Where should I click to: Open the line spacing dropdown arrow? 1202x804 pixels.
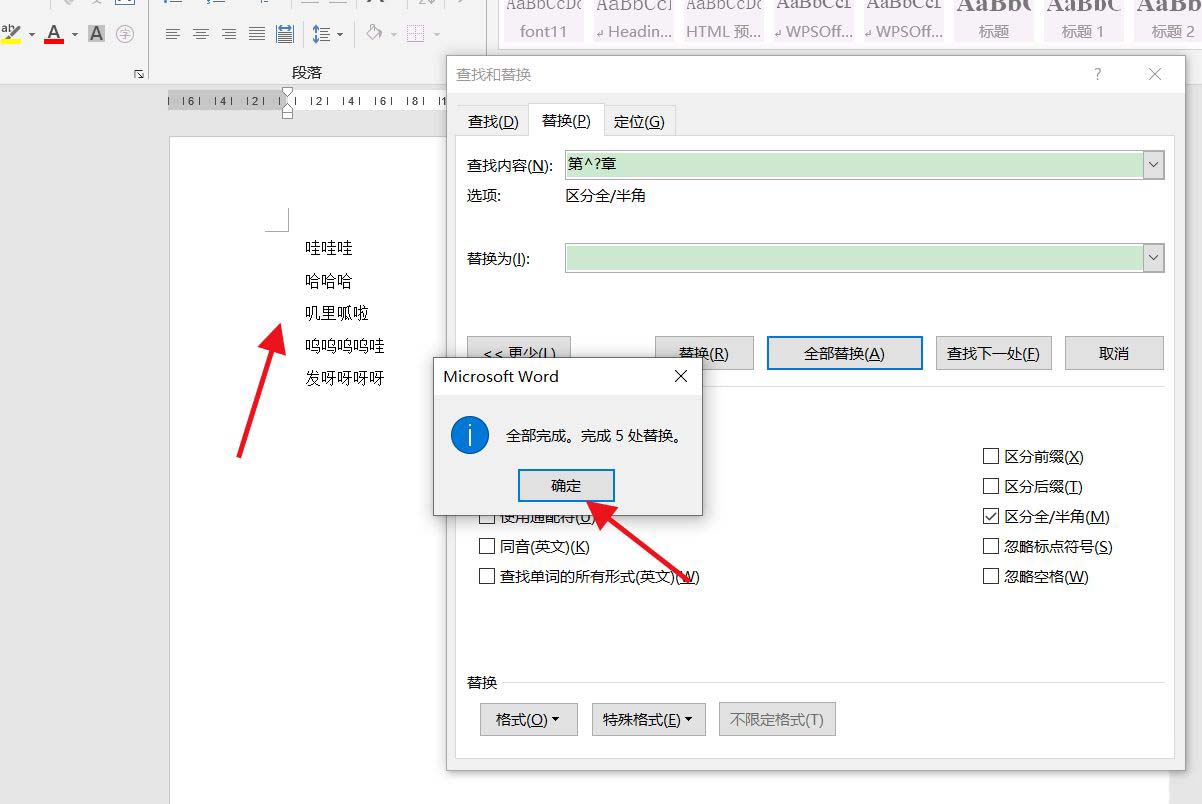pos(340,34)
